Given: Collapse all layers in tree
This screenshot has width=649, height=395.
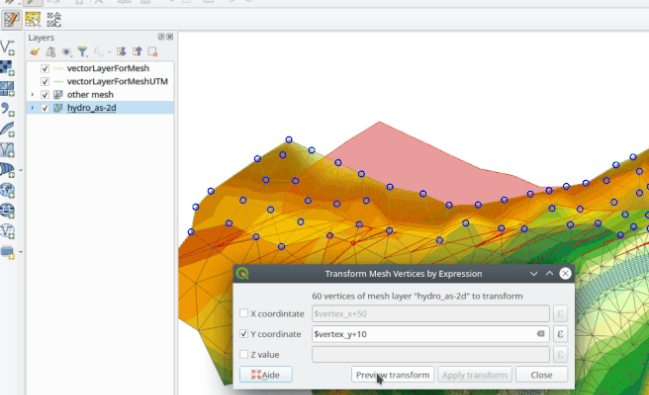Looking at the screenshot, I should click(137, 52).
